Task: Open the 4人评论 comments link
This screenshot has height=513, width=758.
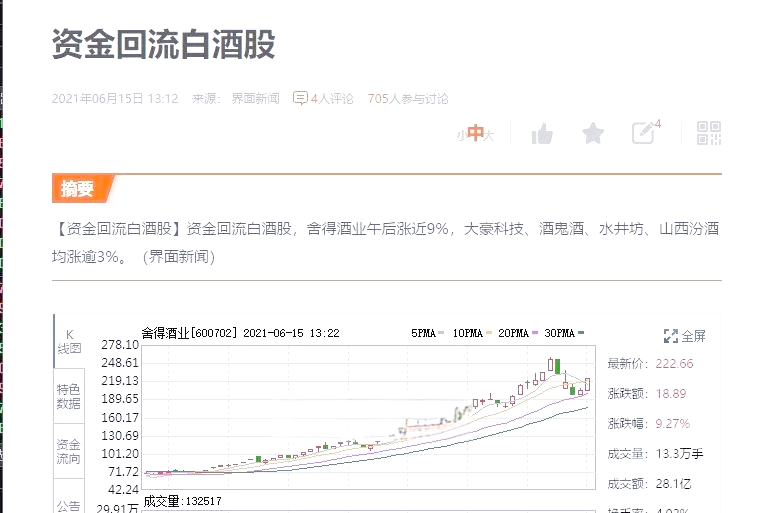Action: pos(332,99)
